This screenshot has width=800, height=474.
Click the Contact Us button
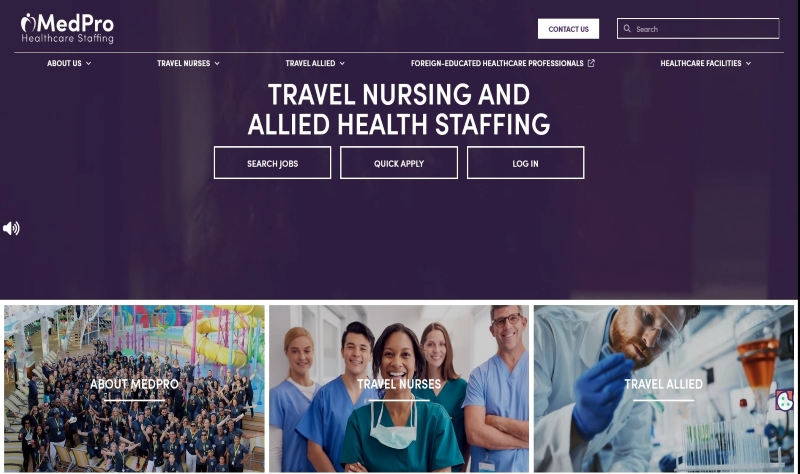tap(568, 29)
